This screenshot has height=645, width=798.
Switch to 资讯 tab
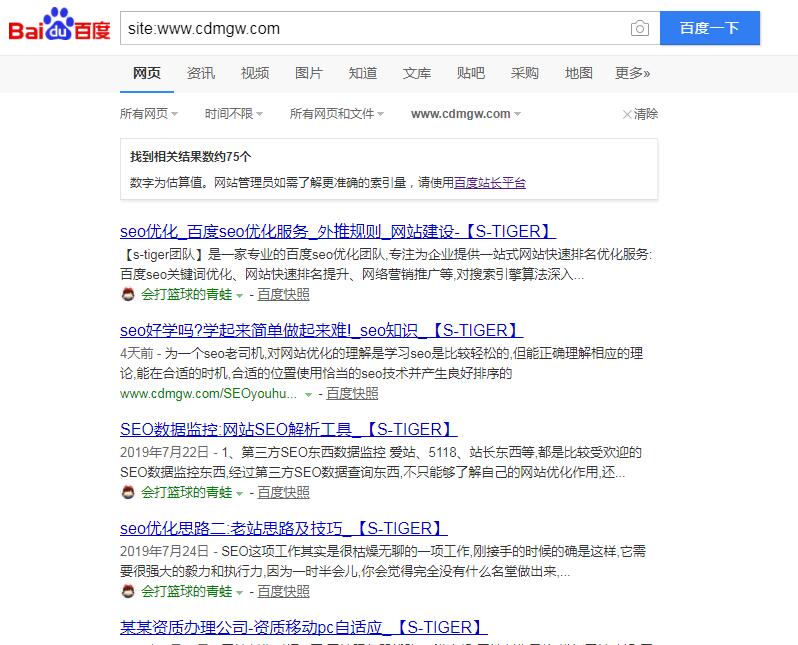[201, 73]
